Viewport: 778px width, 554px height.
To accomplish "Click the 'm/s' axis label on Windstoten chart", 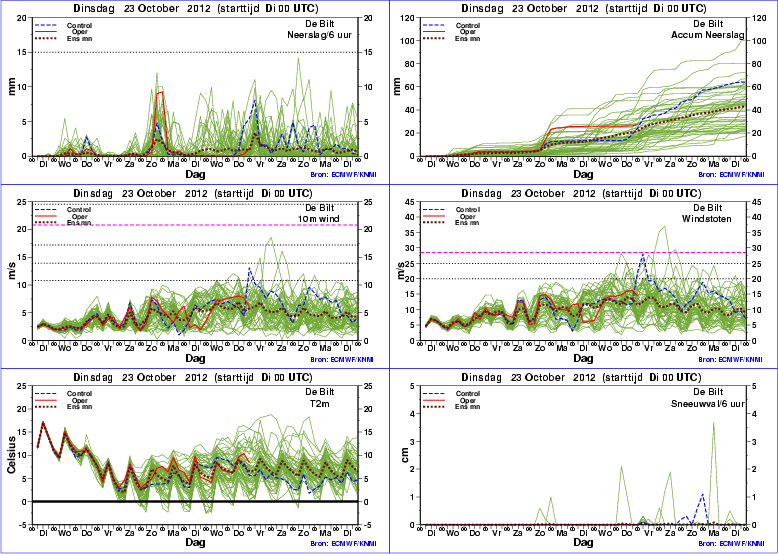I will pos(400,272).
